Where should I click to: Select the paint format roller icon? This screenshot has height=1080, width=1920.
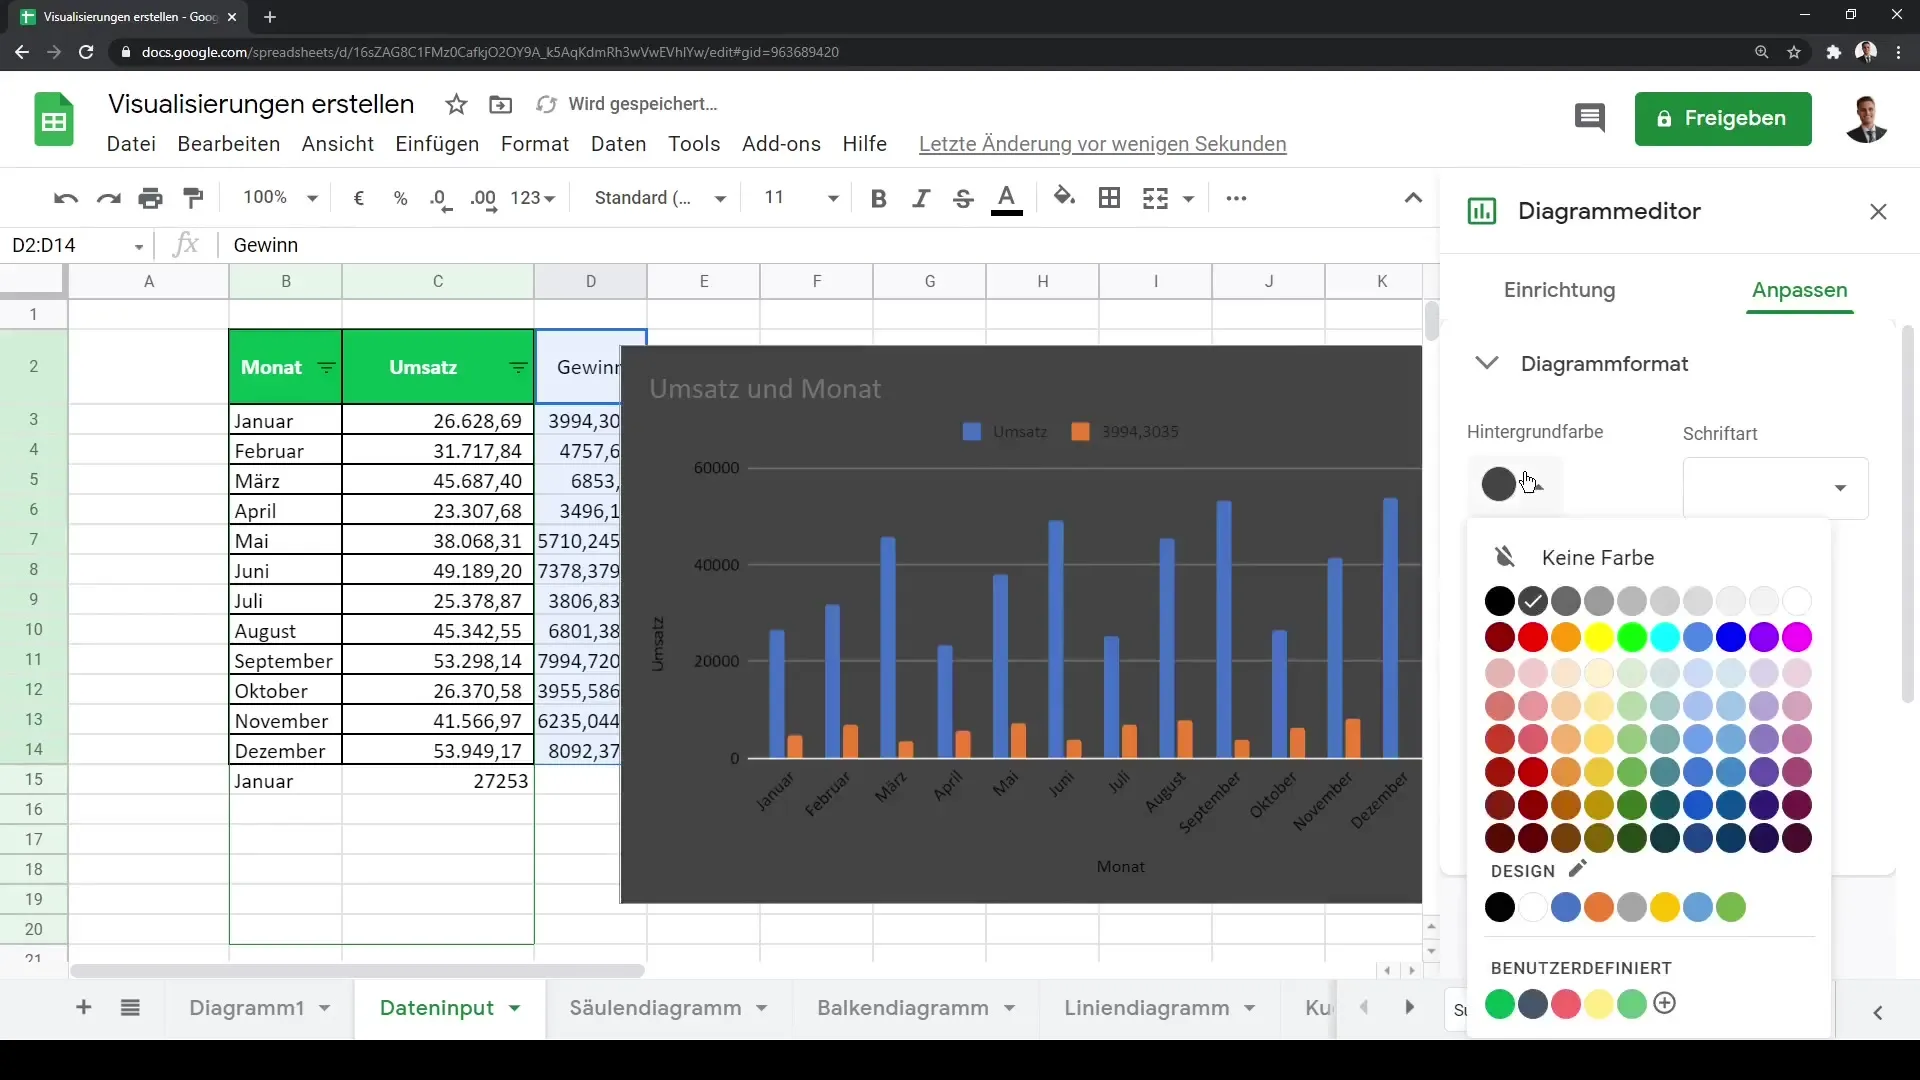(194, 198)
